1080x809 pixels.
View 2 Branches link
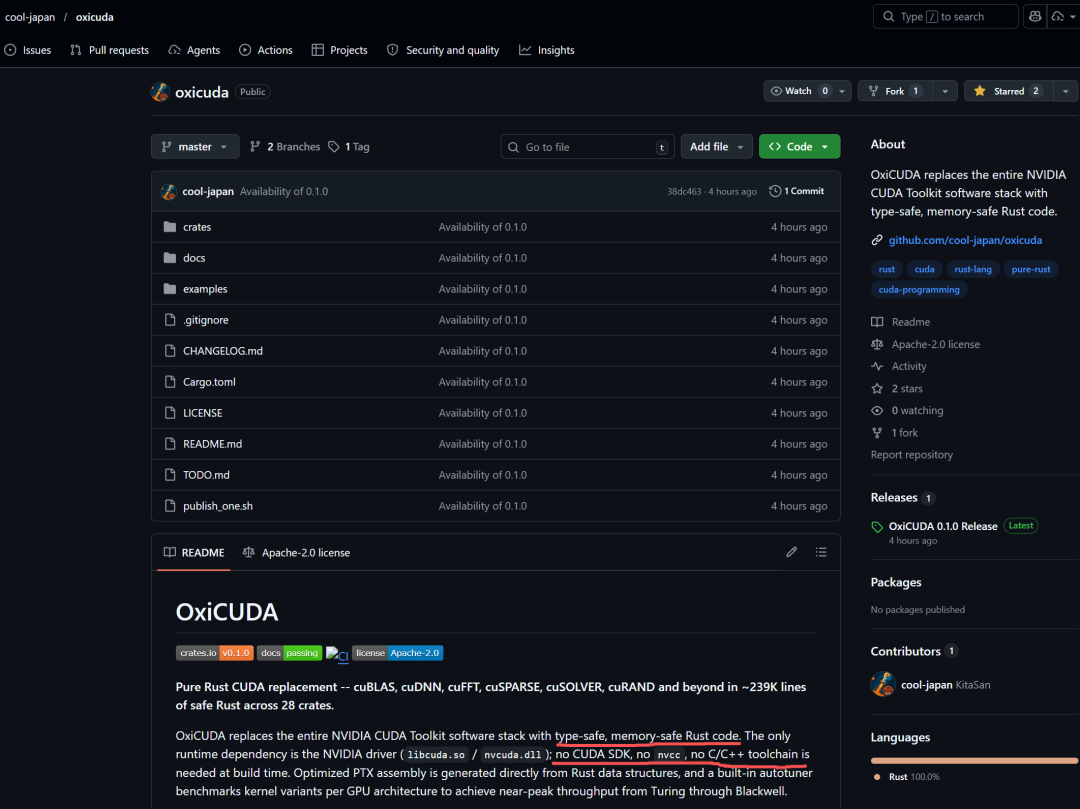(x=284, y=147)
